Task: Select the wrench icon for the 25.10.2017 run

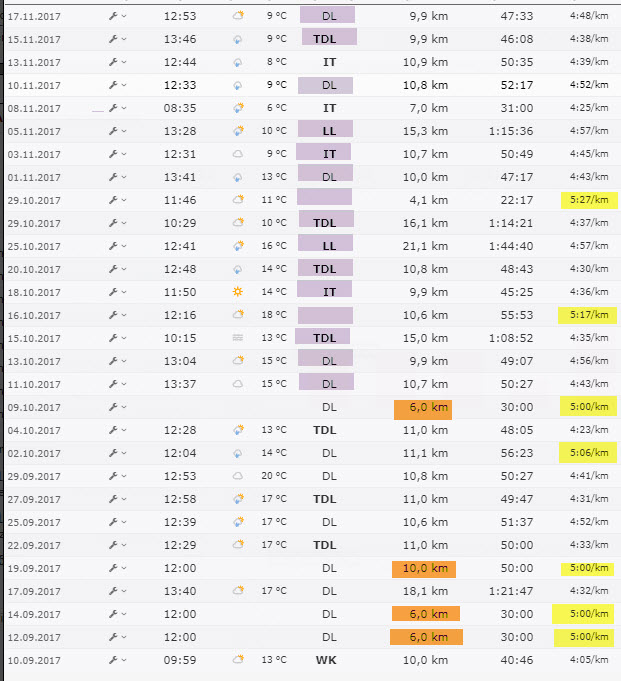Action: coord(113,246)
